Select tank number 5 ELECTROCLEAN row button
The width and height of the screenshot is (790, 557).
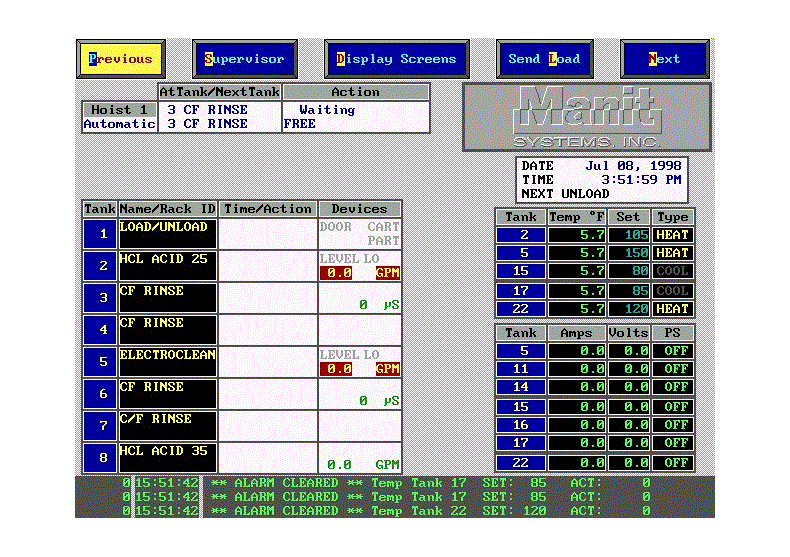(x=100, y=362)
